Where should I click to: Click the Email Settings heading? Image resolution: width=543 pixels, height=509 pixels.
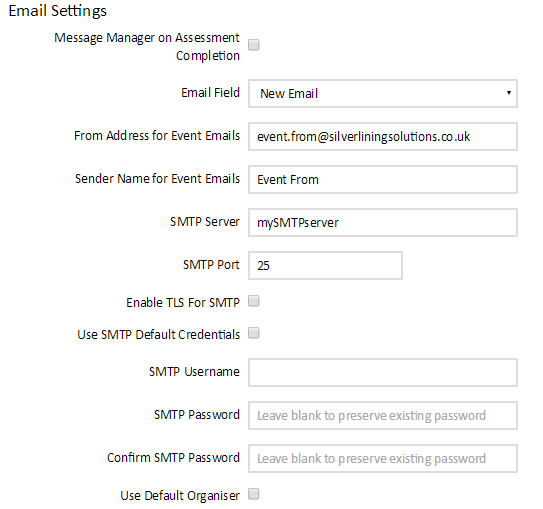pyautogui.click(x=57, y=11)
